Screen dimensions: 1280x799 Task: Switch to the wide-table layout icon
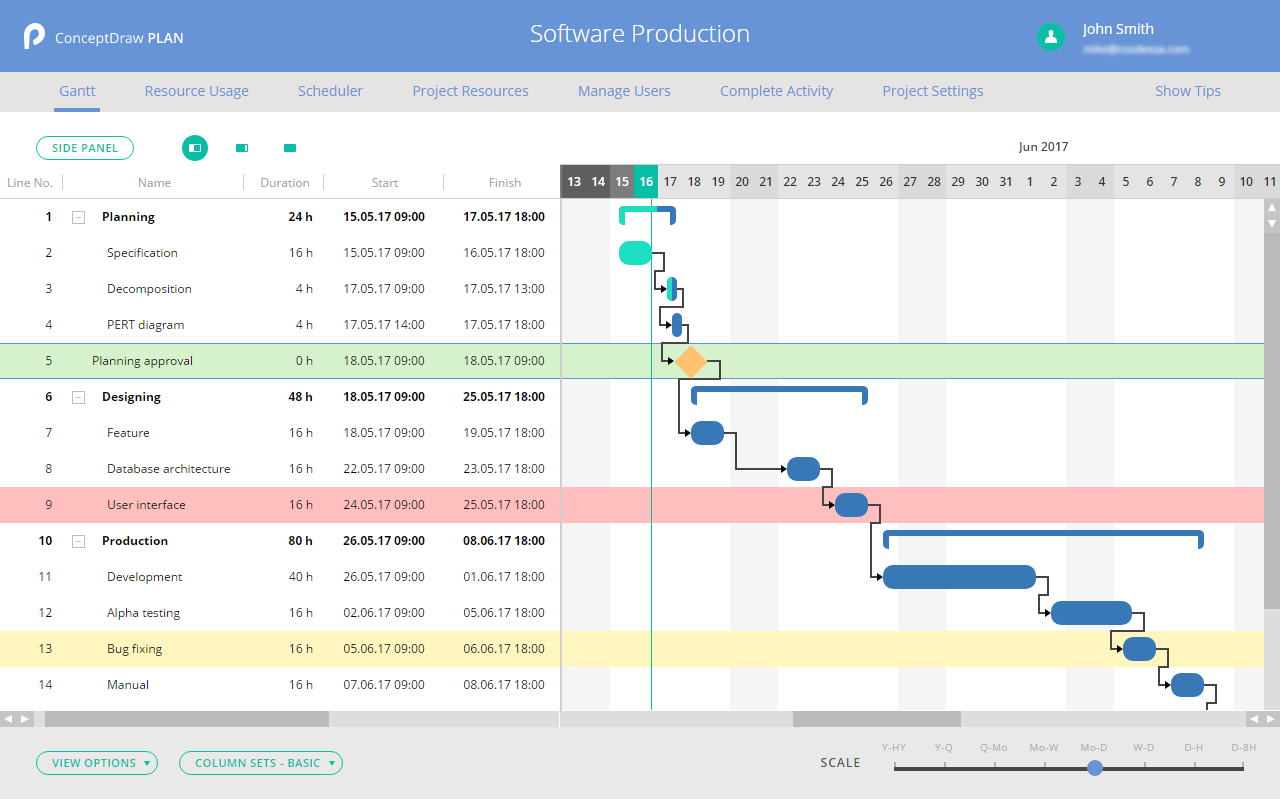(x=242, y=148)
